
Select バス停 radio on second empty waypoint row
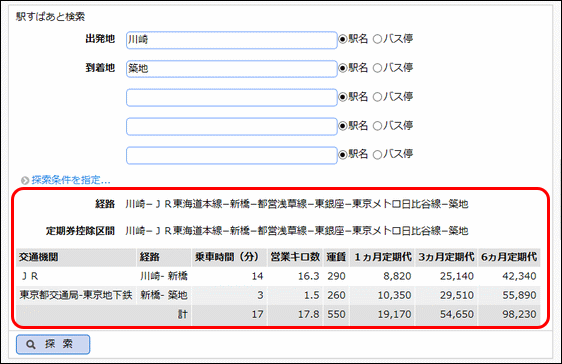(377, 126)
